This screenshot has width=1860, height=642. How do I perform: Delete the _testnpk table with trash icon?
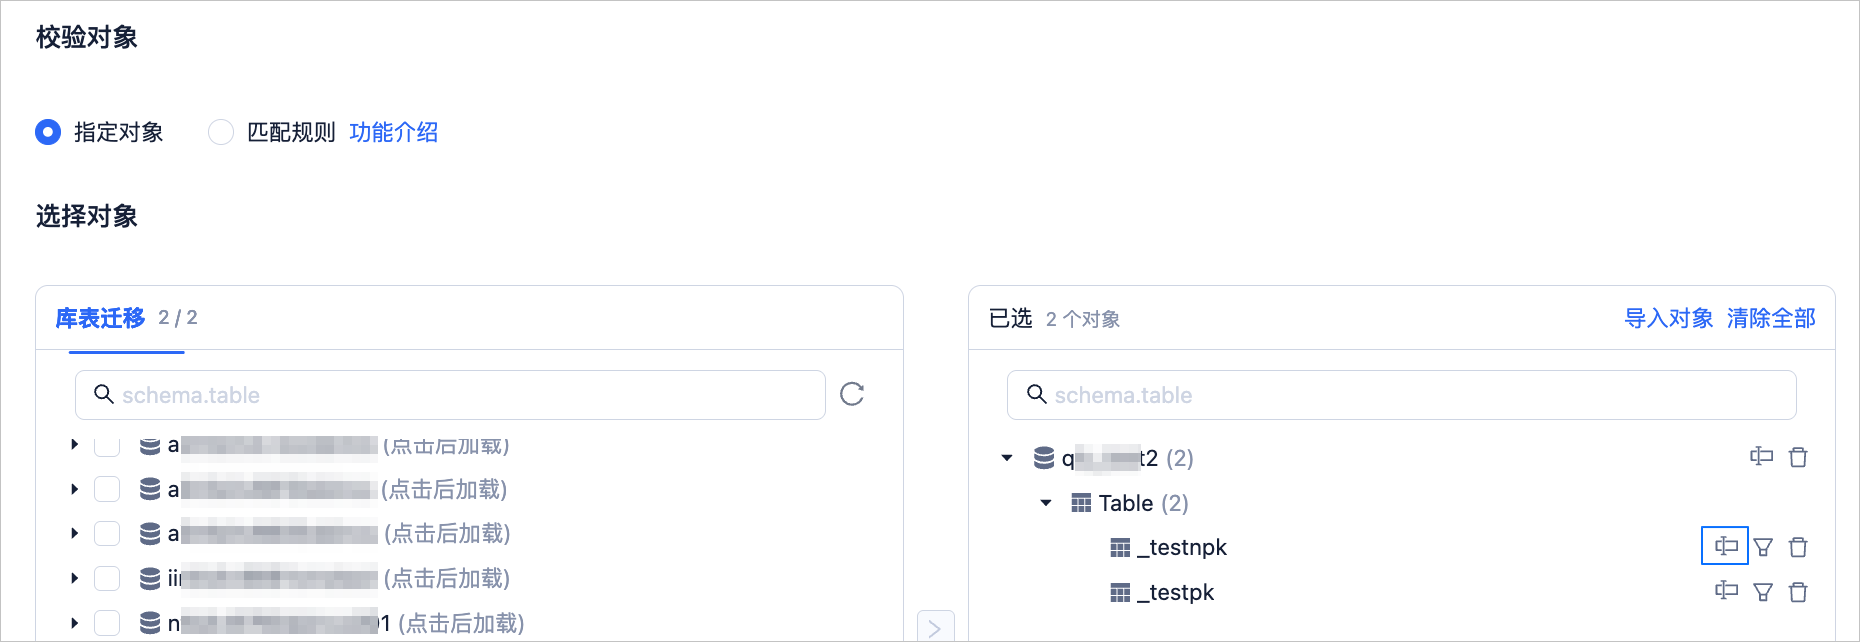click(1798, 547)
